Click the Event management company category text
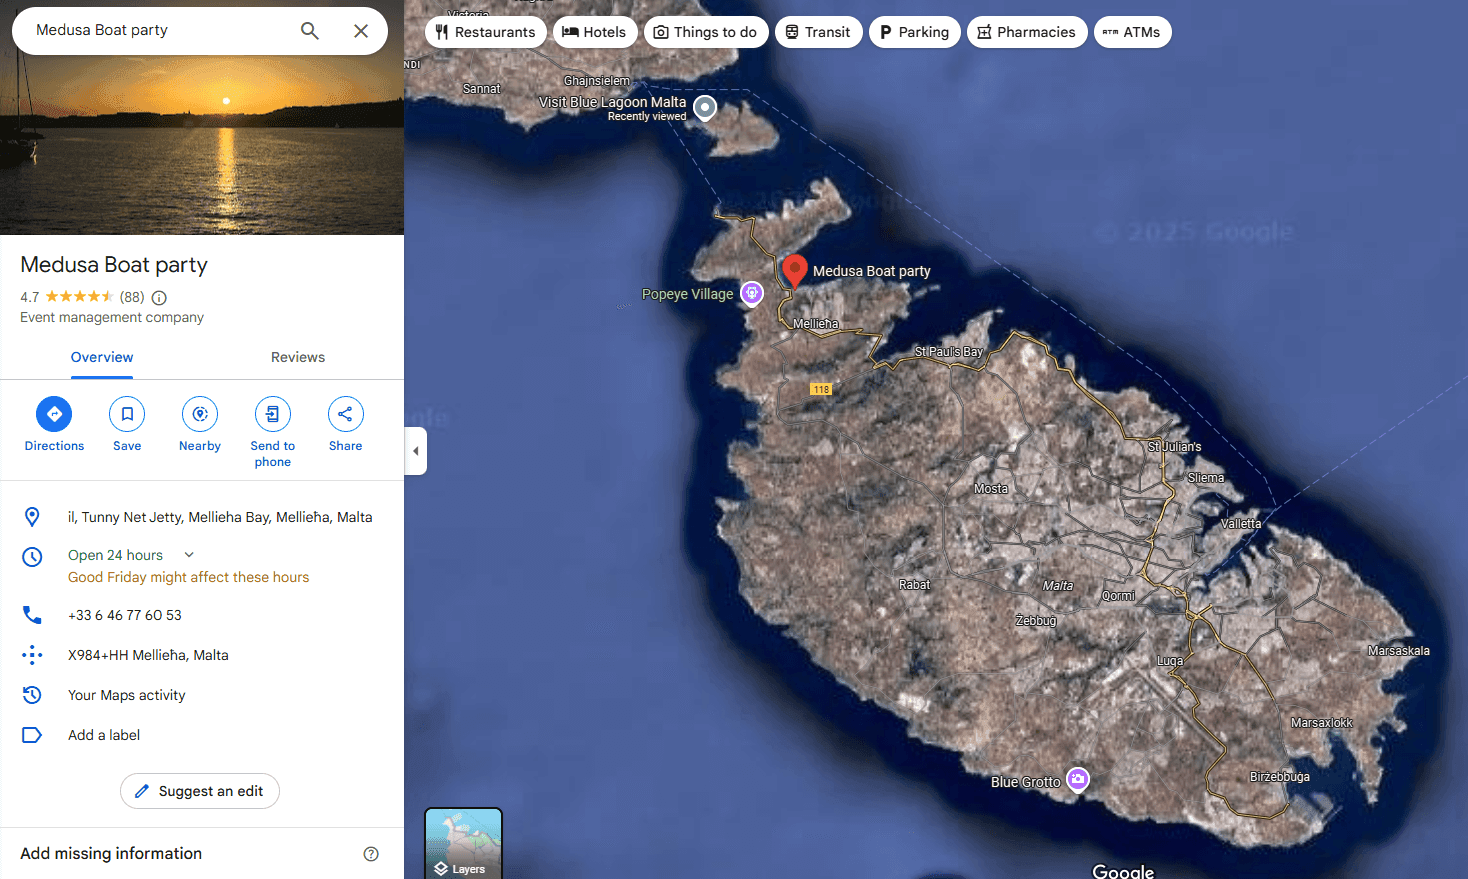Viewport: 1468px width, 879px height. point(112,317)
